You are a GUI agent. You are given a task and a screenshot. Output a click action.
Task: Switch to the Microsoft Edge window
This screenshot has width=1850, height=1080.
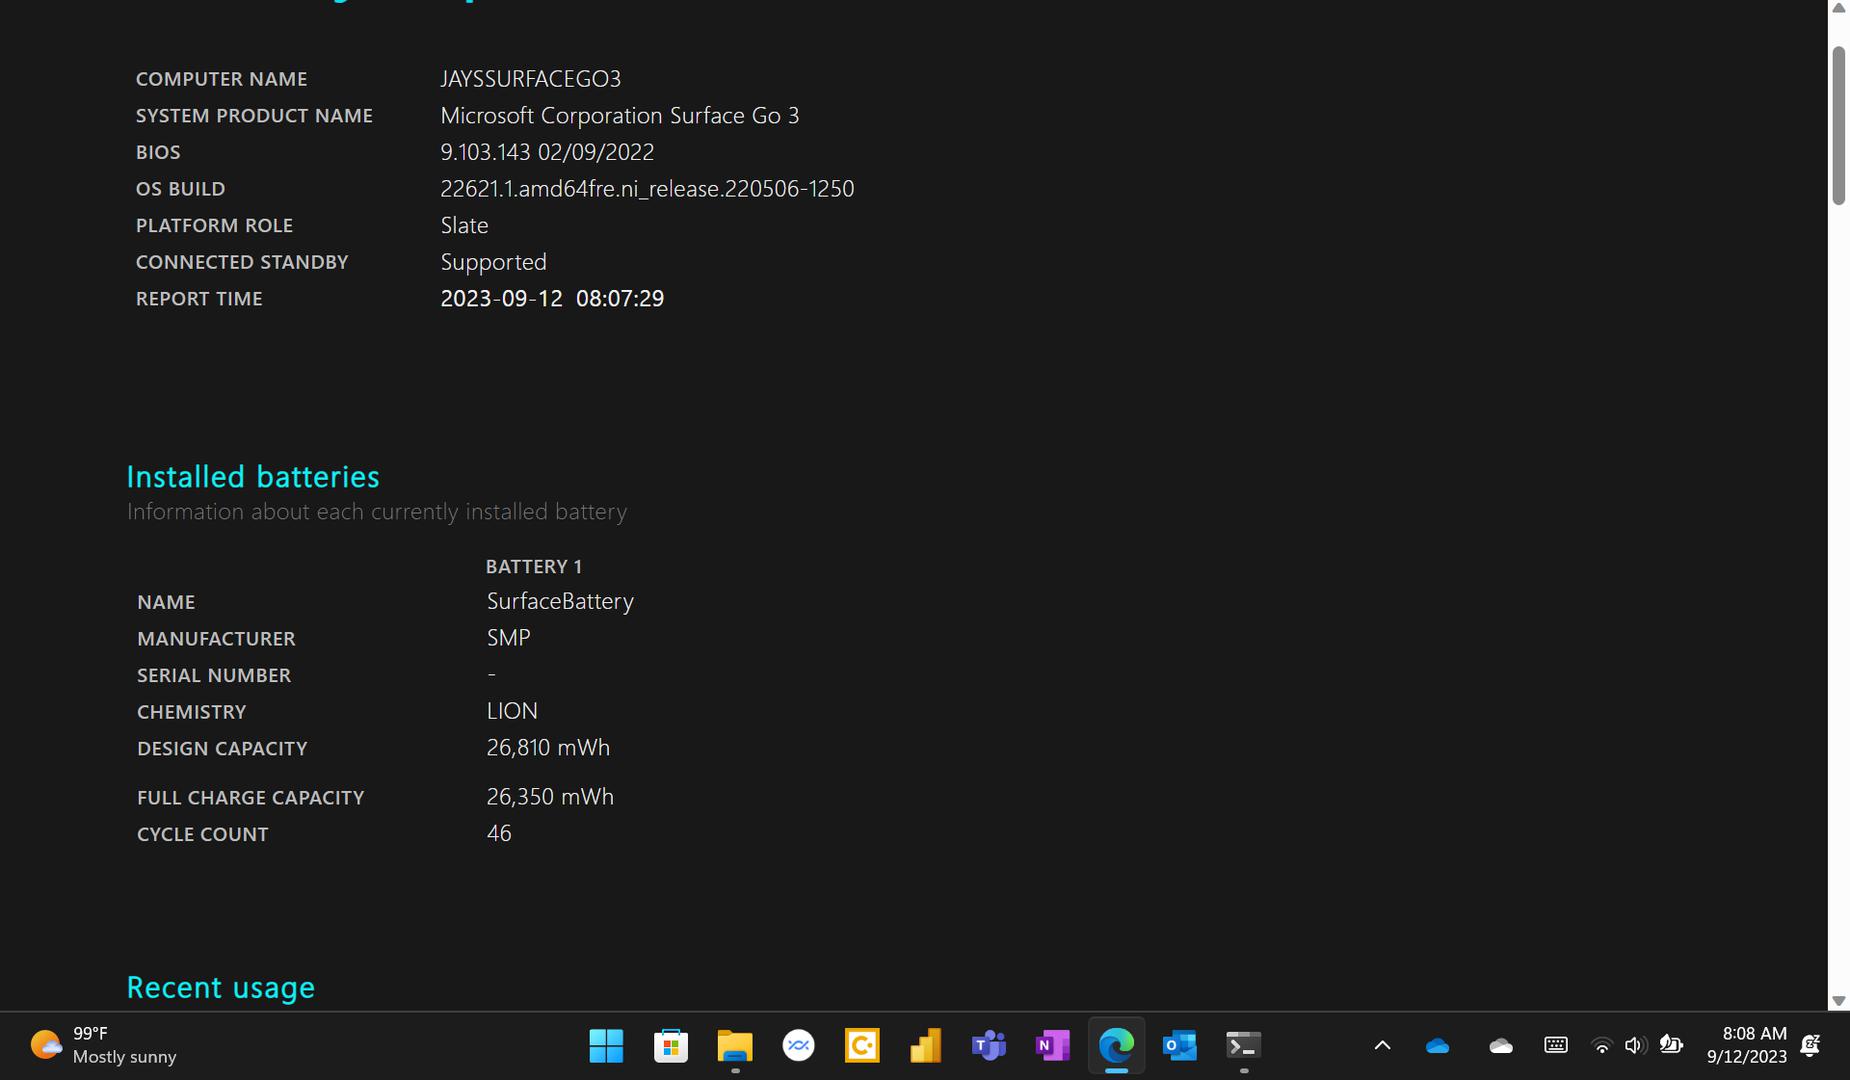click(1116, 1046)
